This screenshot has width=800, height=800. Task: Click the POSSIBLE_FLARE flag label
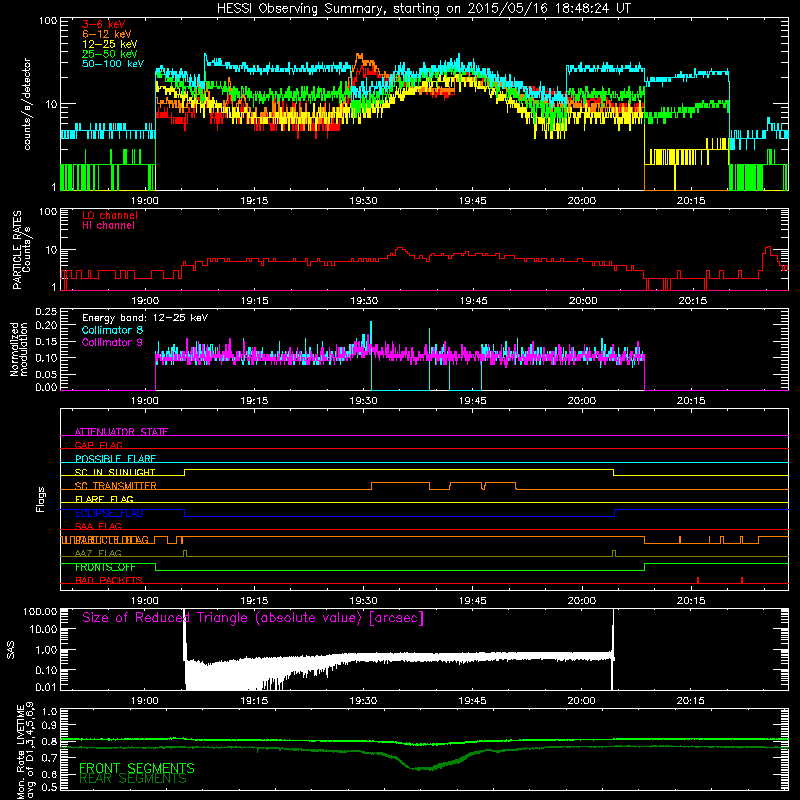(x=115, y=459)
